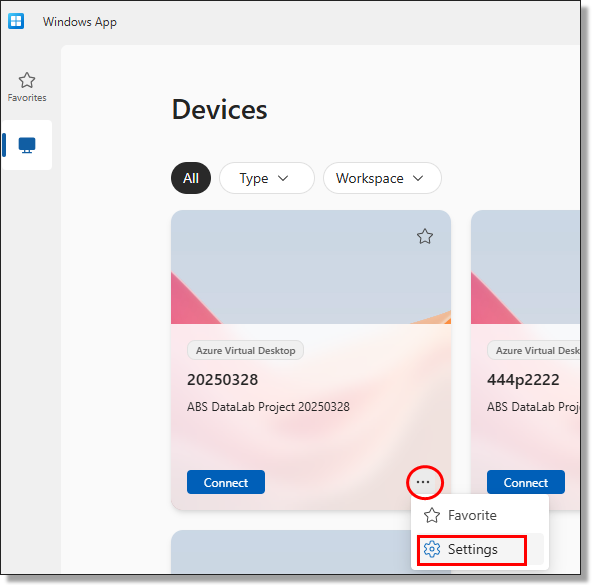Open the Favorites sidebar section
Screen dimensions: 592x585
click(x=27, y=87)
